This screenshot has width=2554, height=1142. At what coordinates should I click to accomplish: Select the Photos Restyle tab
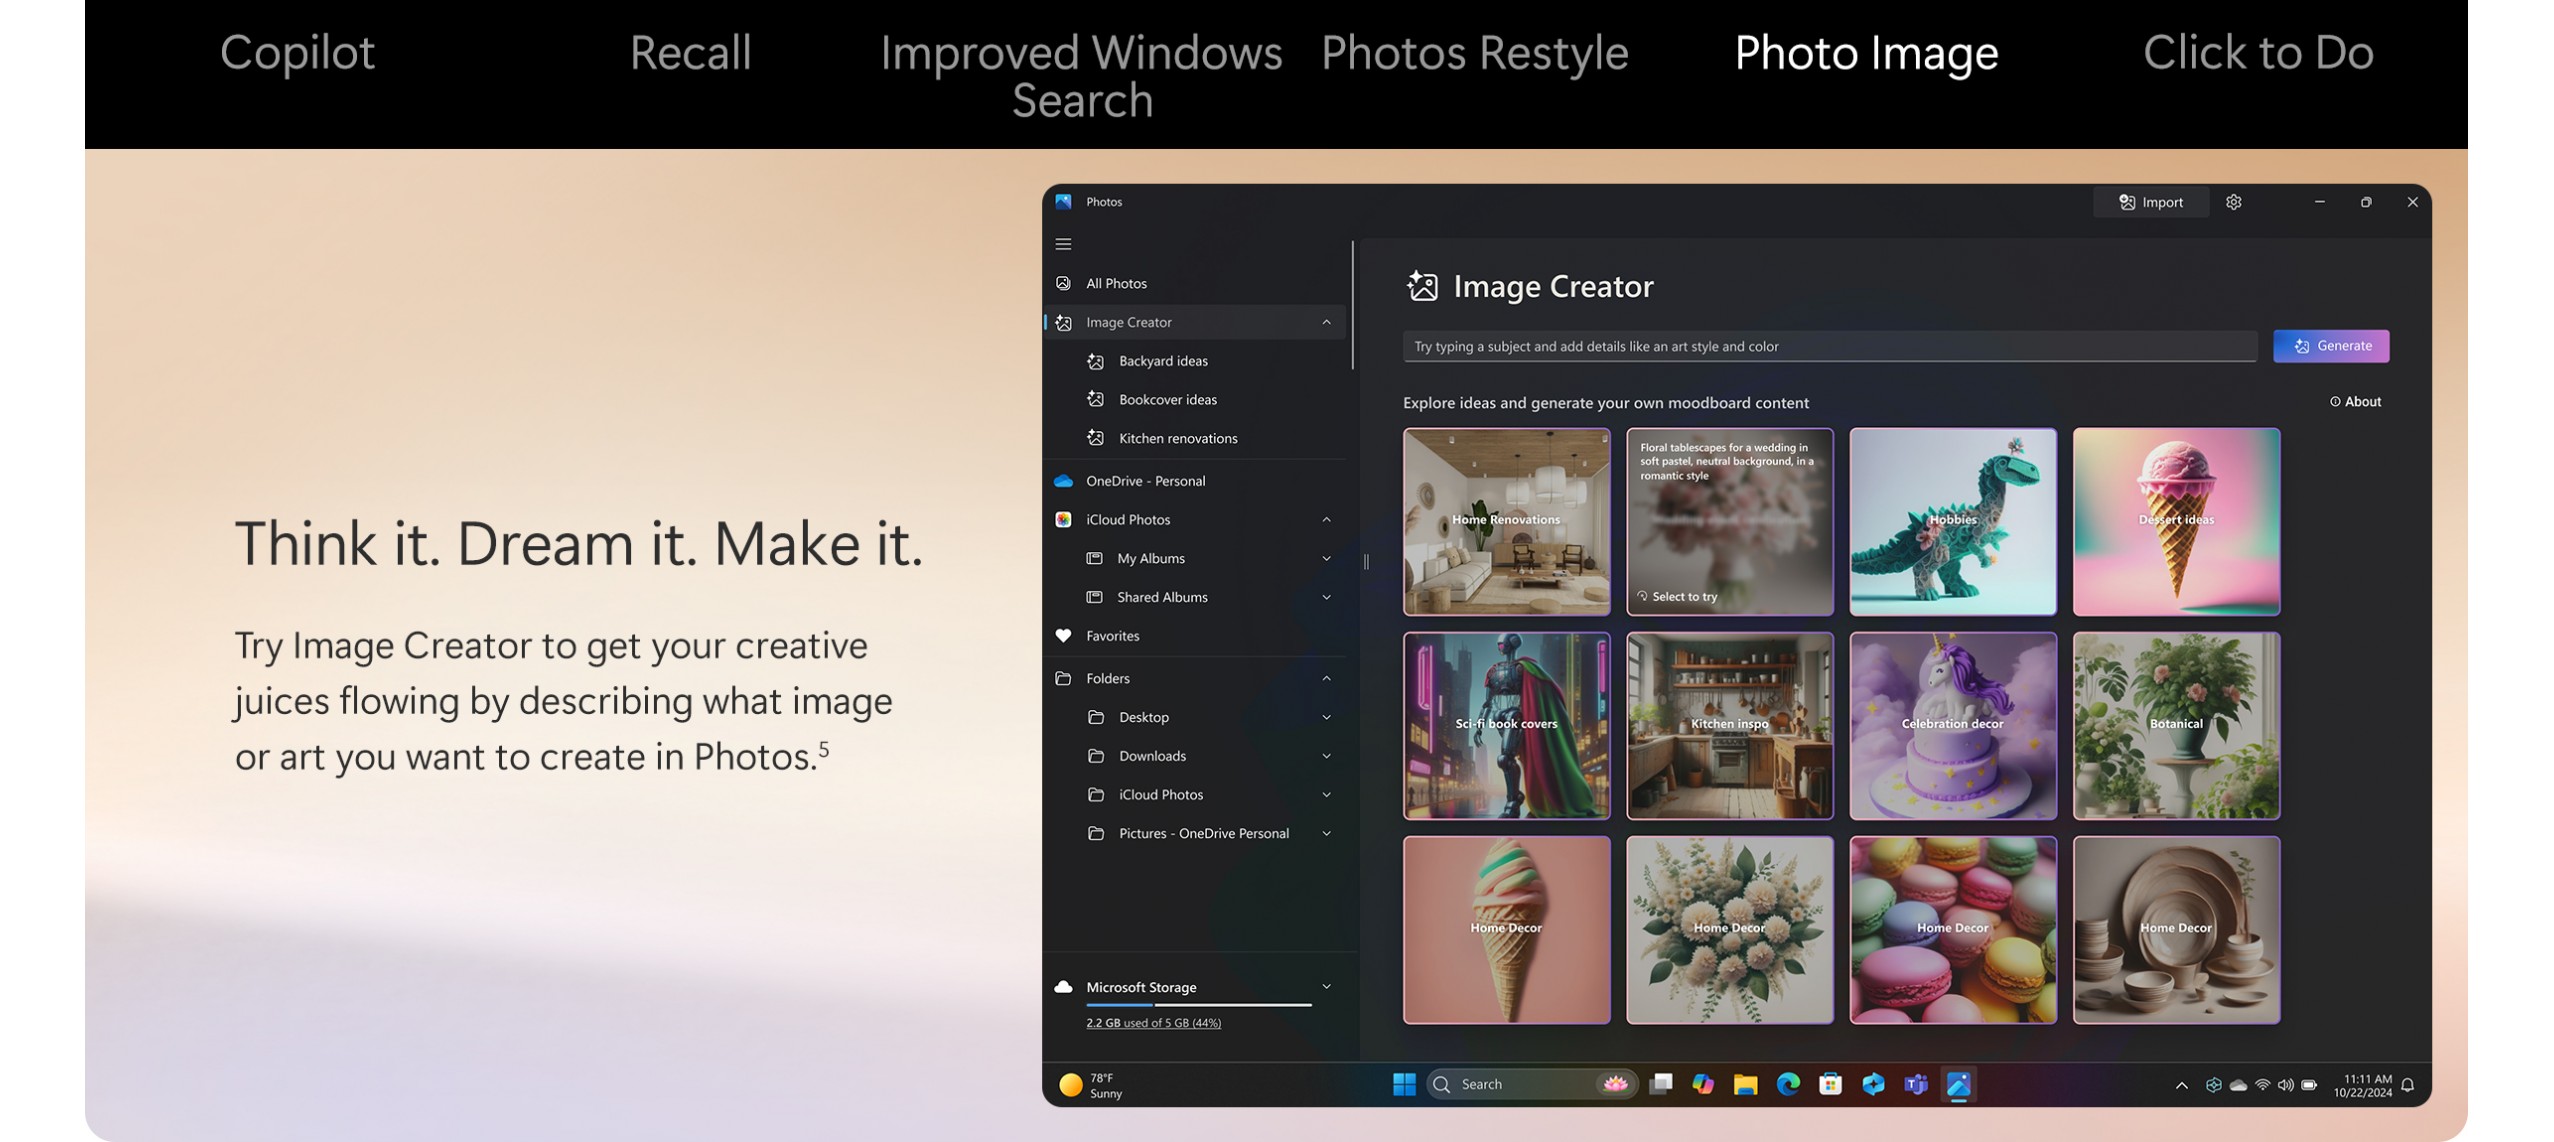(x=1474, y=53)
